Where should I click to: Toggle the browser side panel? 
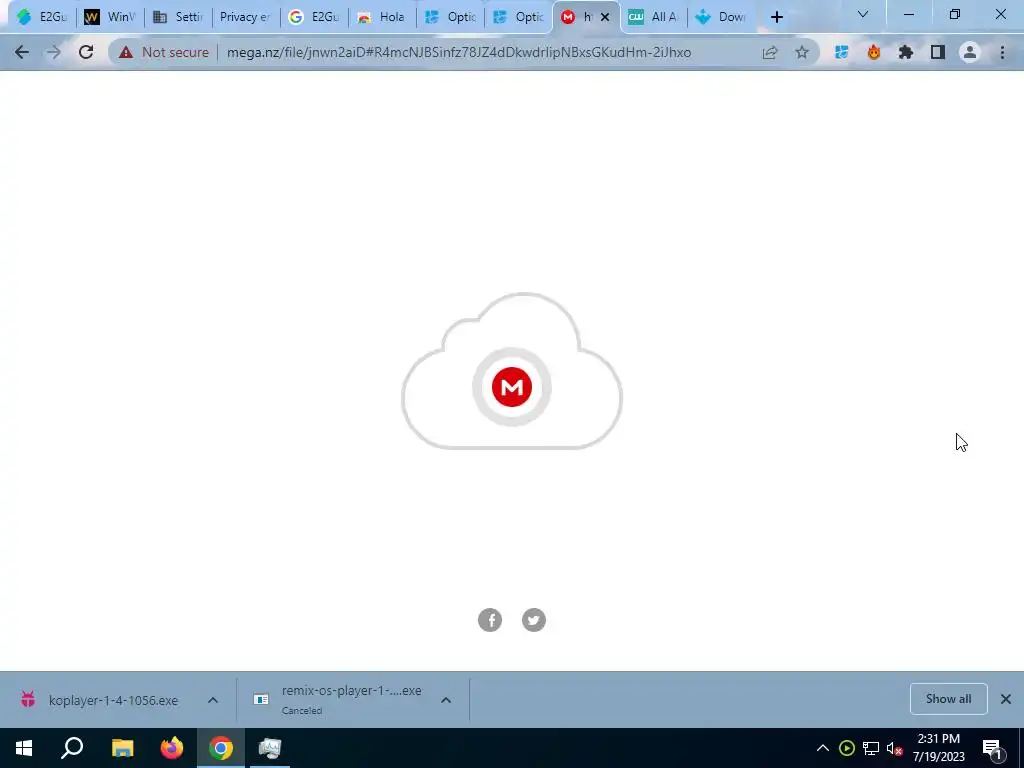tap(938, 52)
